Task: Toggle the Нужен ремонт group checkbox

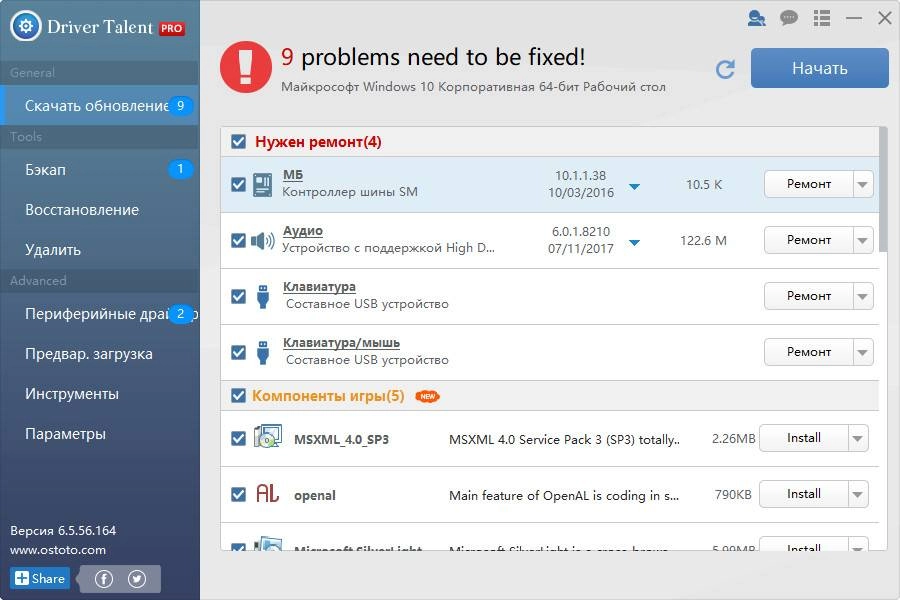Action: point(238,142)
